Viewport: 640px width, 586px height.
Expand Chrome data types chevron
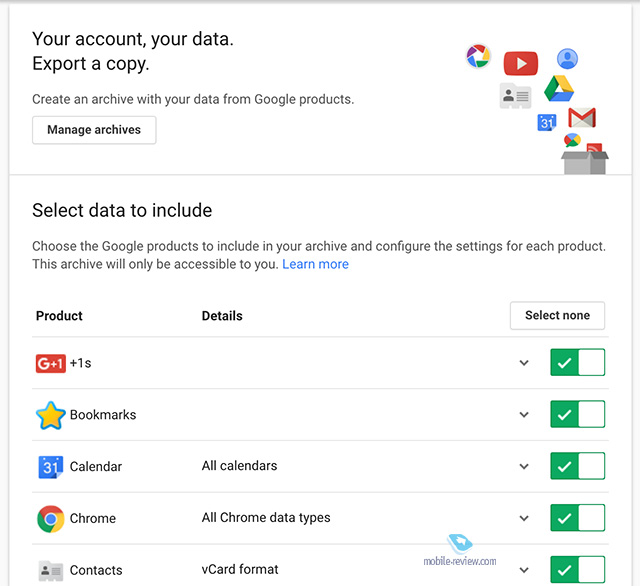click(x=524, y=518)
